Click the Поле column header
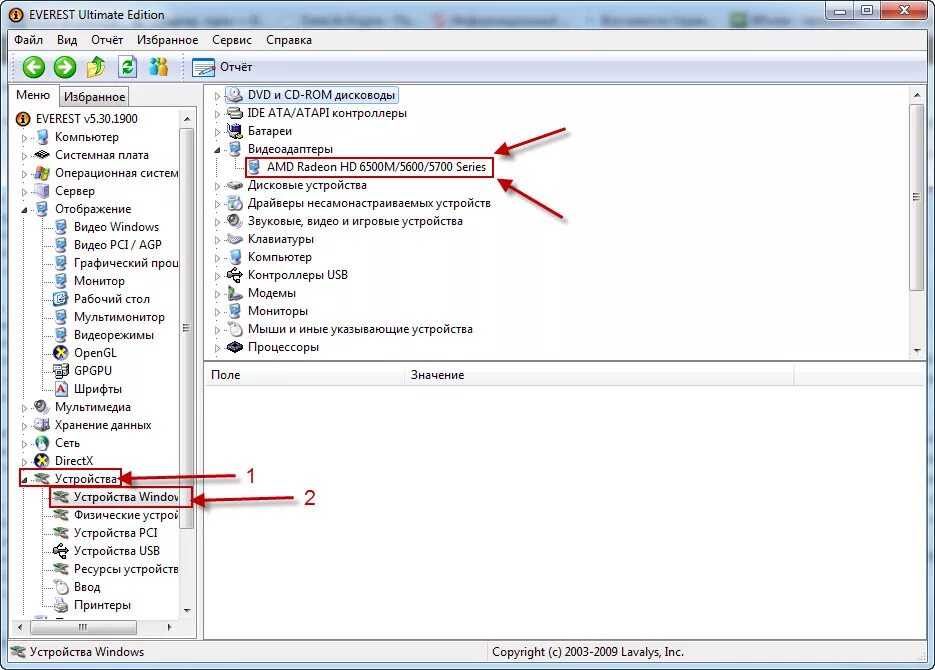The width and height of the screenshot is (935, 670). pyautogui.click(x=304, y=375)
